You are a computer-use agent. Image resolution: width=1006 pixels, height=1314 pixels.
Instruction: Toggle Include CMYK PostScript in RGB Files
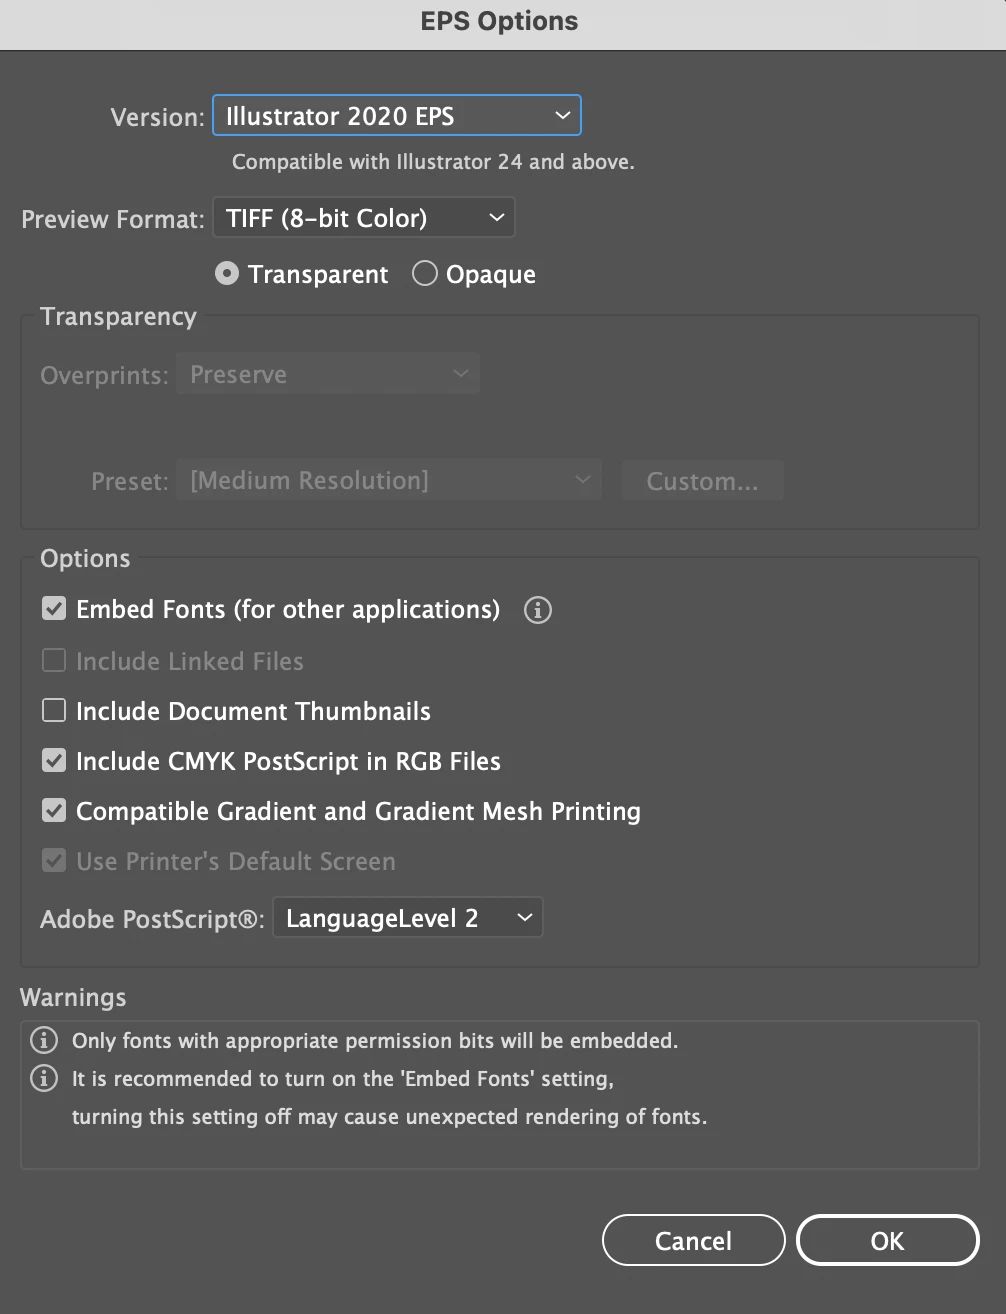coord(54,761)
